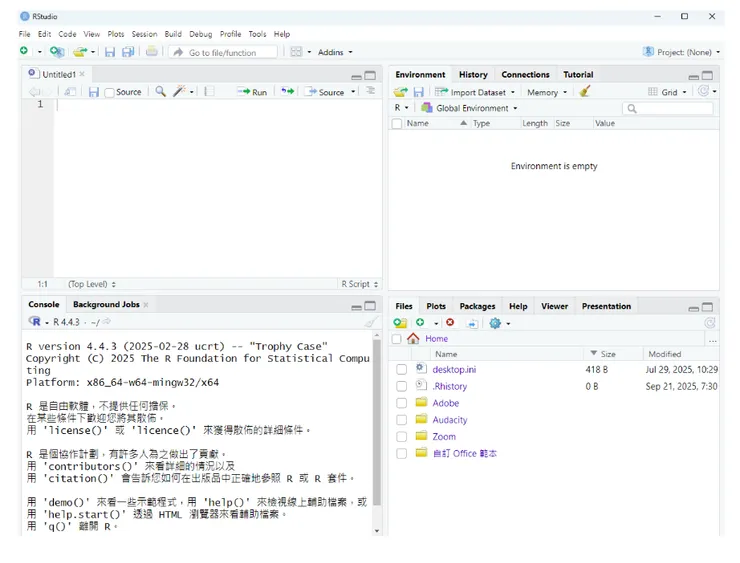740x563 pixels.
Task: Open the Tools menu
Action: (257, 34)
